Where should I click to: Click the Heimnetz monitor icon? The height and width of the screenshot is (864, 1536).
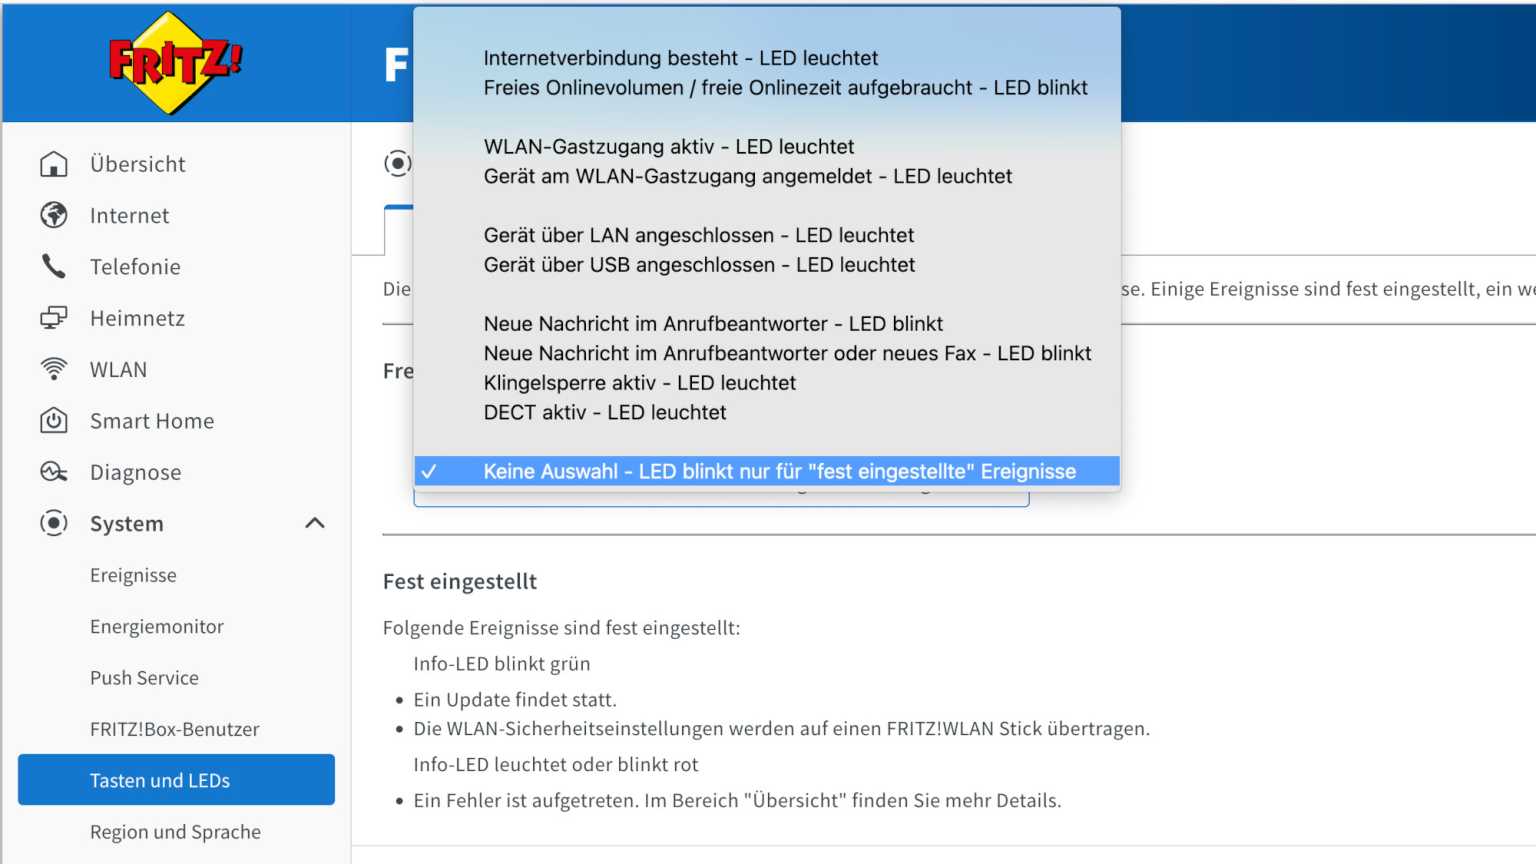click(x=54, y=318)
